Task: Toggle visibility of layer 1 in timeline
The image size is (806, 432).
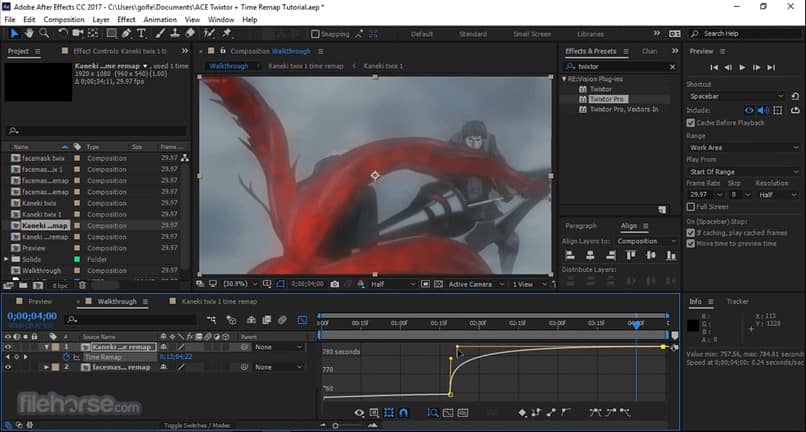Action: click(8, 347)
